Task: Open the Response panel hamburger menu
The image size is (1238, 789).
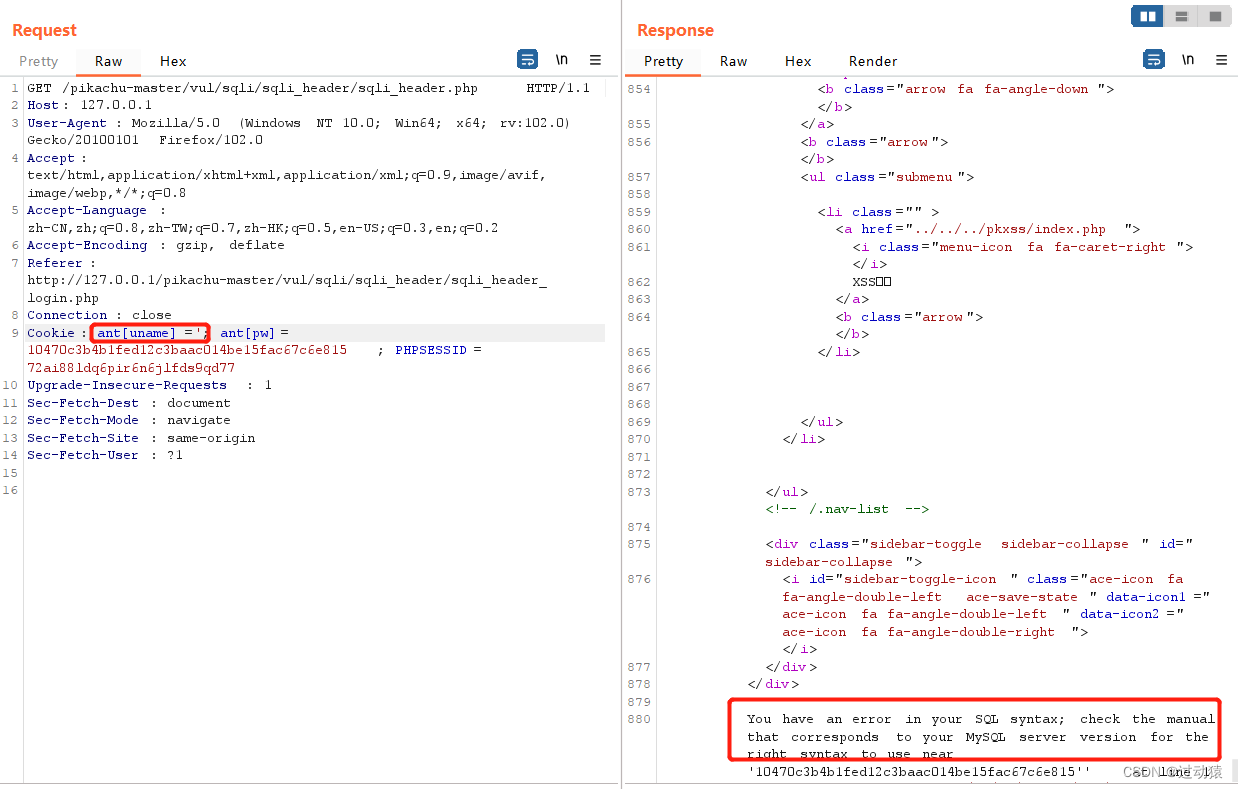Action: point(1221,60)
